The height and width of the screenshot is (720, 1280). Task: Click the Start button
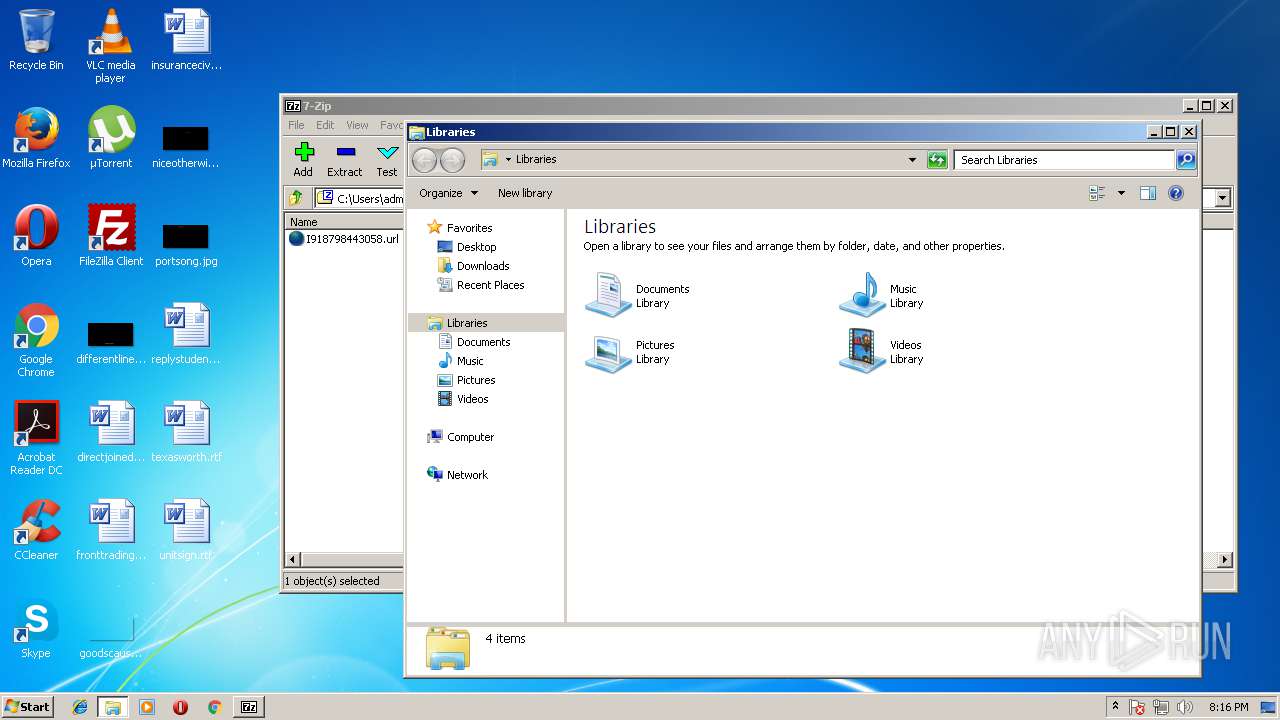27,707
